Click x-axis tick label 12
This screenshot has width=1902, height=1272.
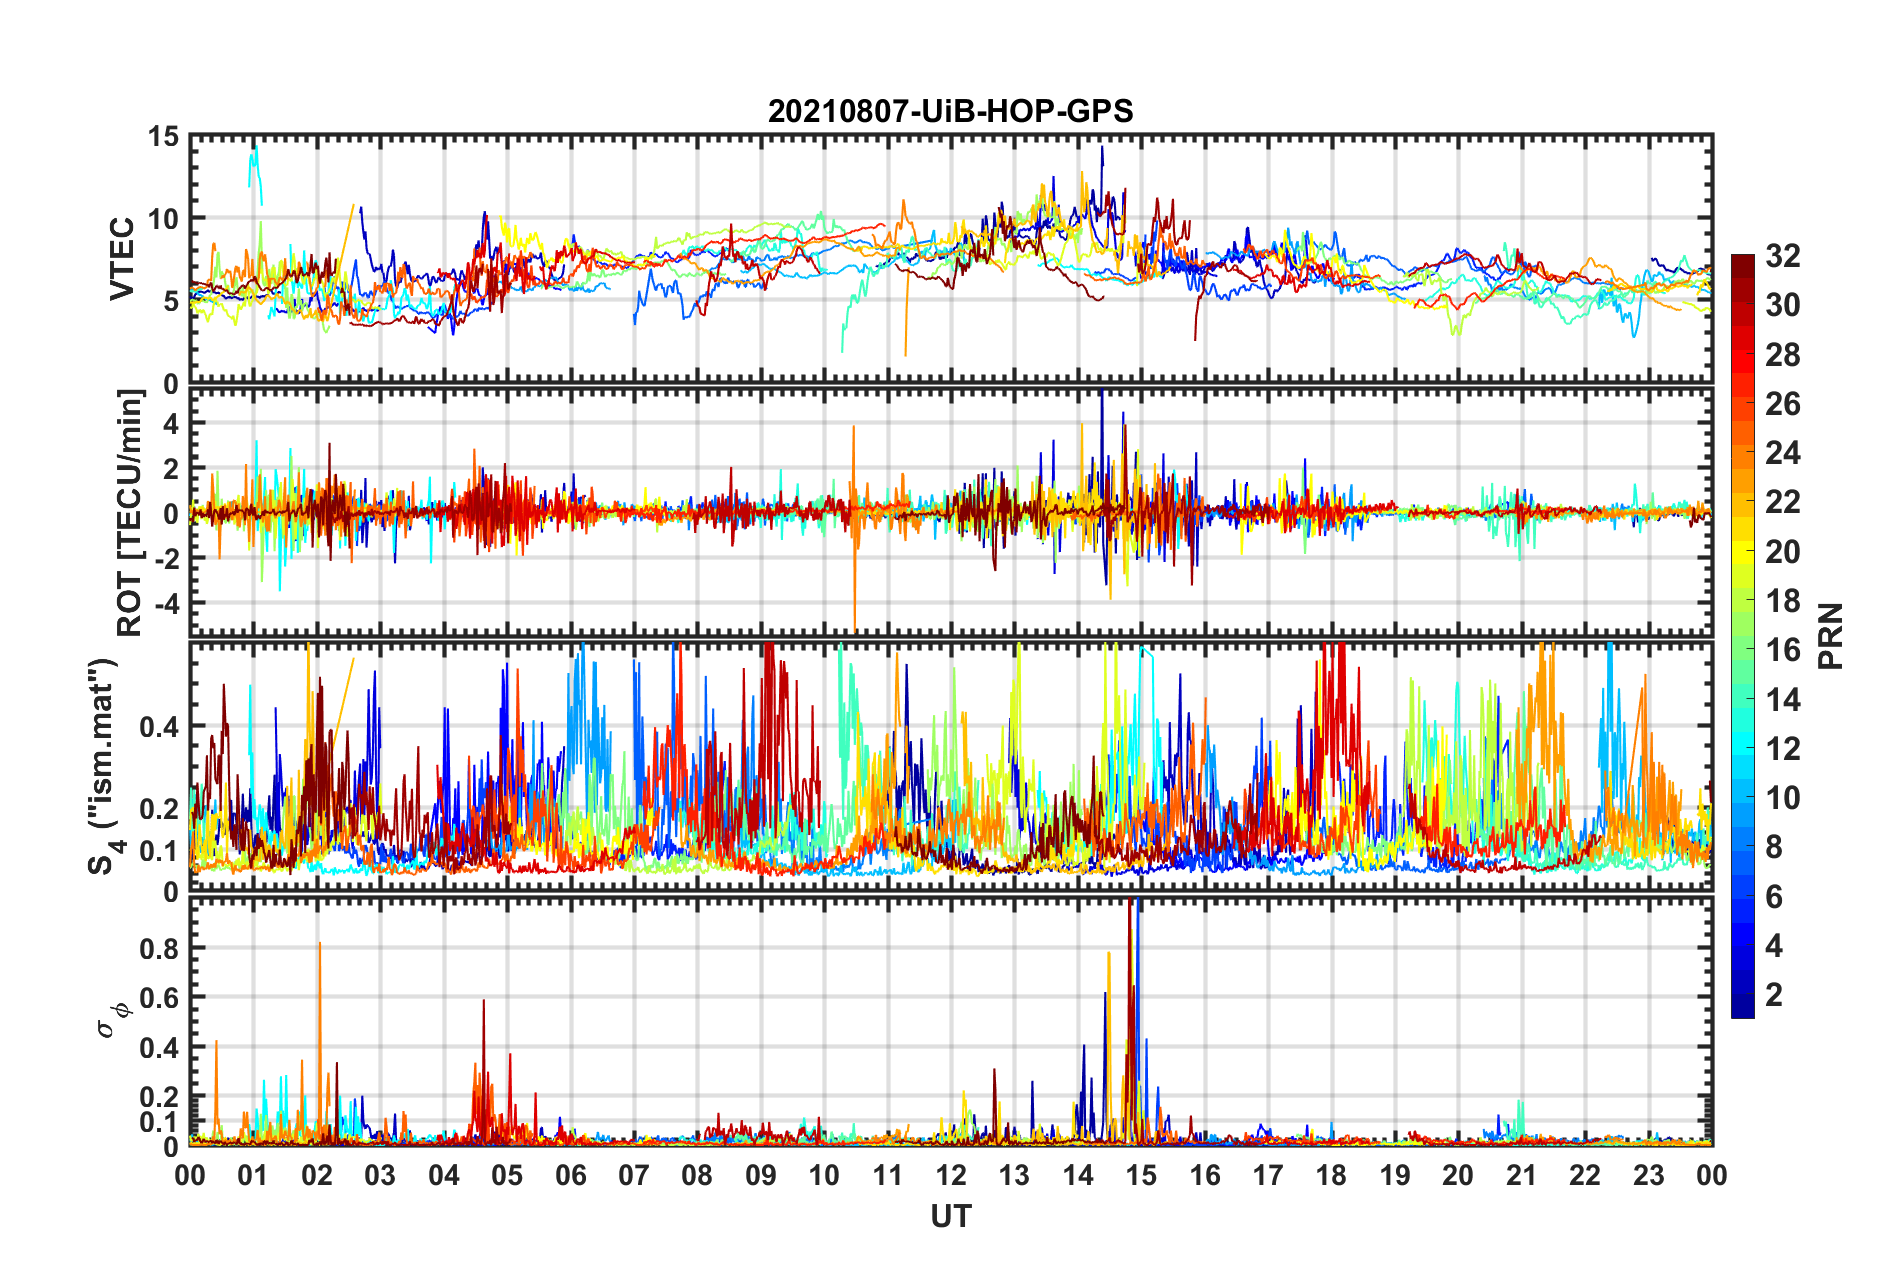click(x=951, y=1175)
